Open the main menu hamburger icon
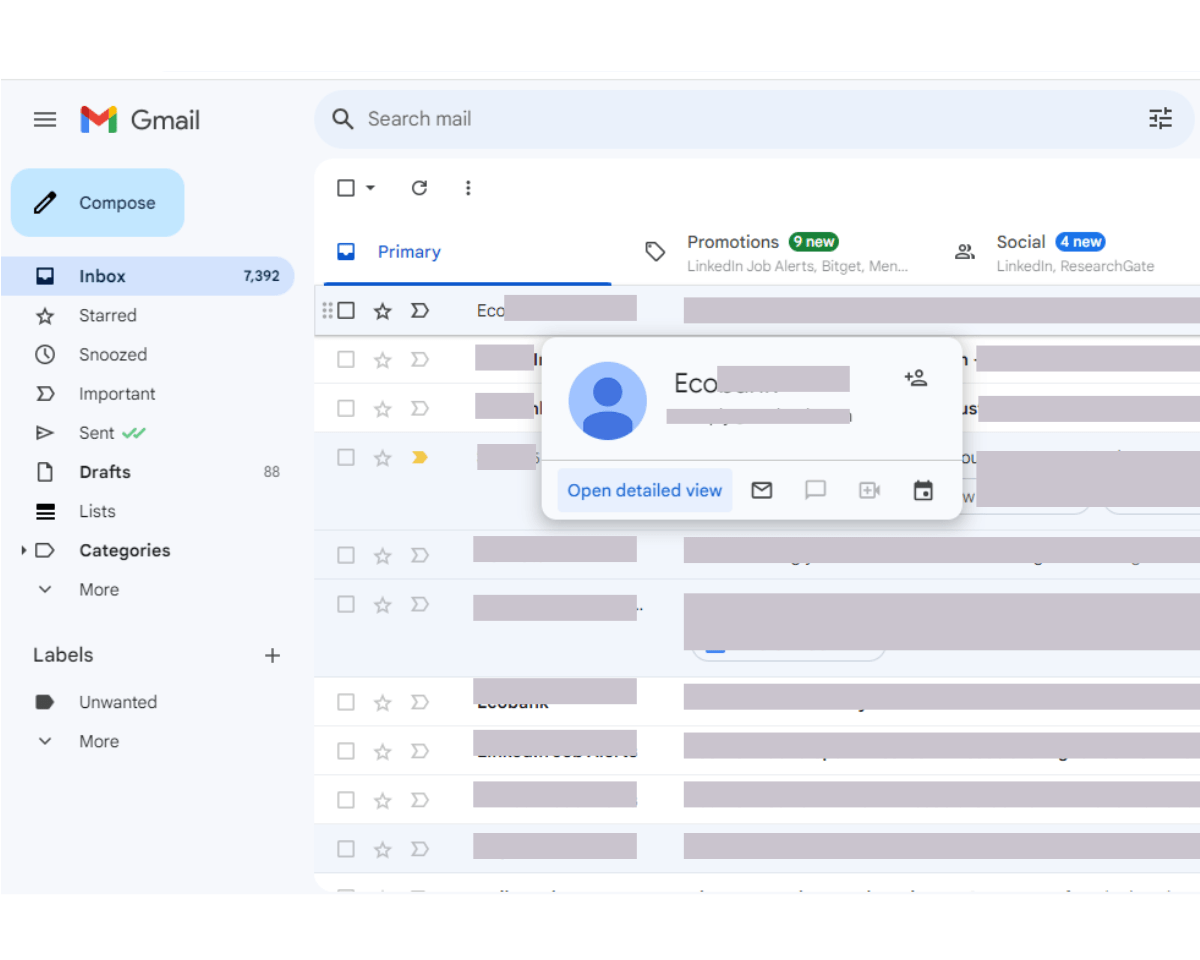Screen dimensions: 1200x960 point(45,120)
